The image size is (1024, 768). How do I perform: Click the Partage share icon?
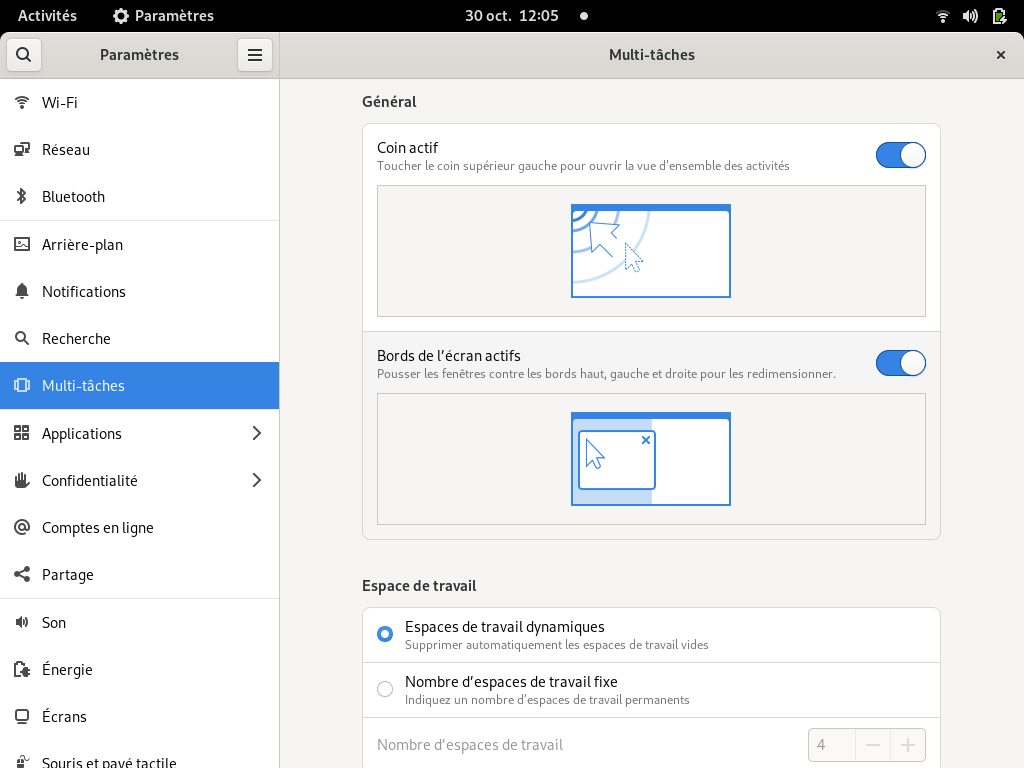pyautogui.click(x=22, y=574)
